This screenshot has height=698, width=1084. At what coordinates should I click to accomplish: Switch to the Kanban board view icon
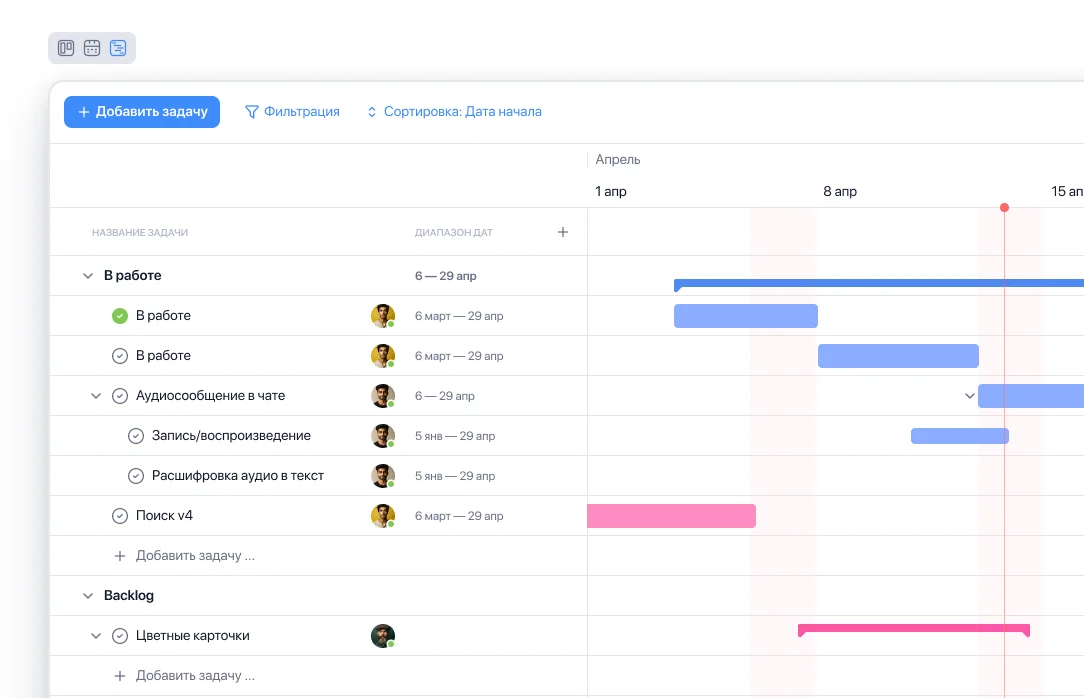tap(66, 48)
